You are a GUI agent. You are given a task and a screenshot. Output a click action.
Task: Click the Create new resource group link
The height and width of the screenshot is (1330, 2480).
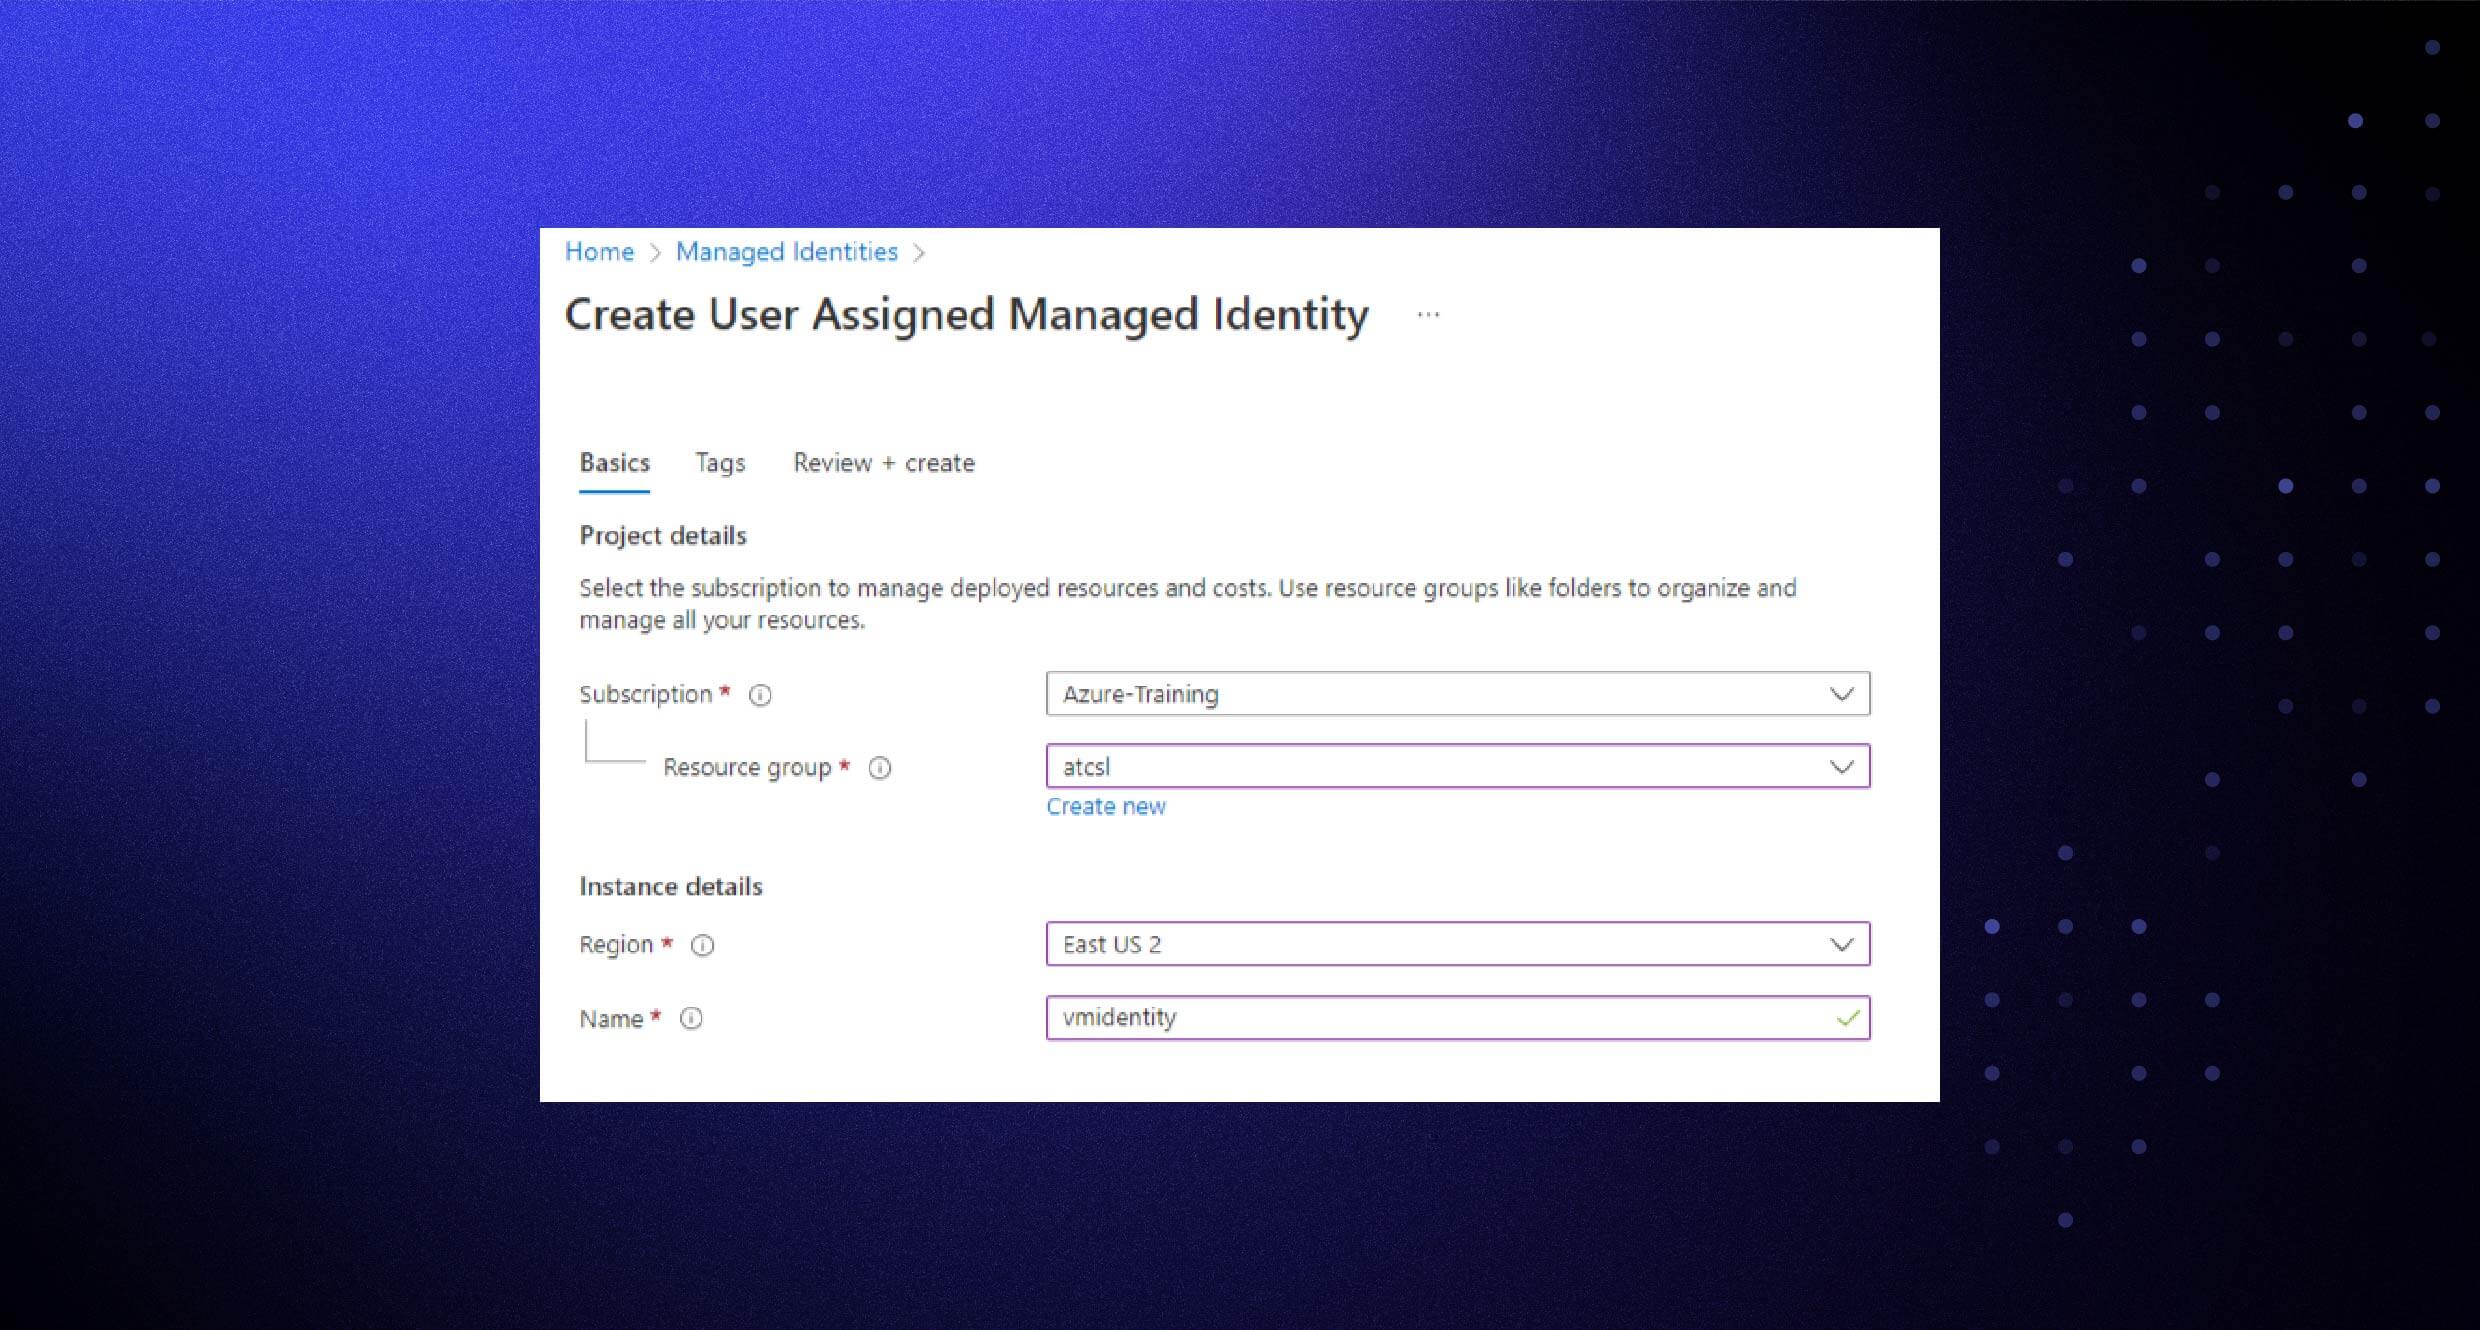click(1106, 806)
